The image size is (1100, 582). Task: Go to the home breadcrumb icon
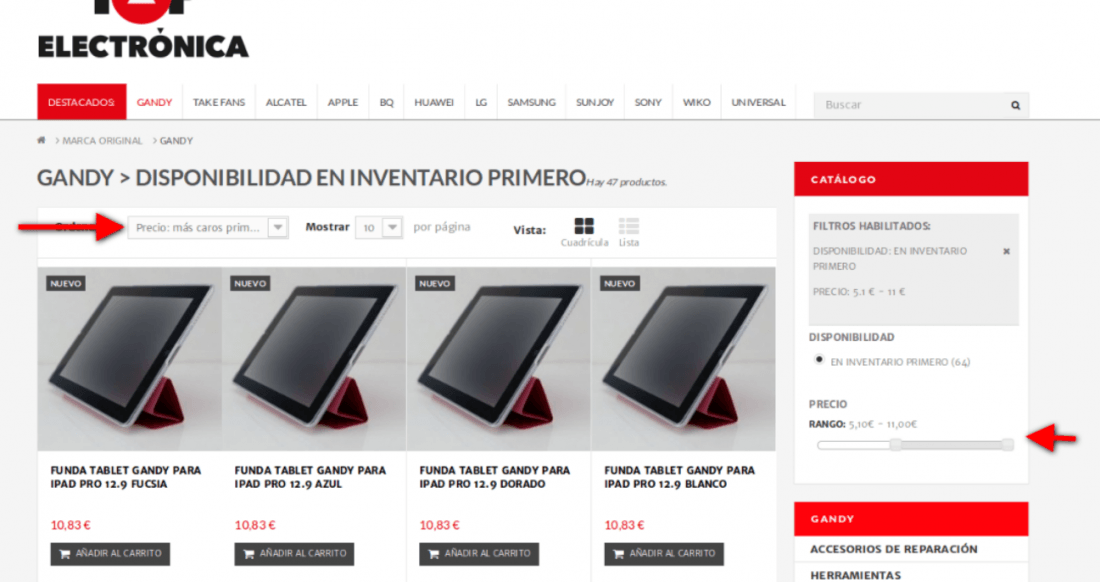coord(41,140)
